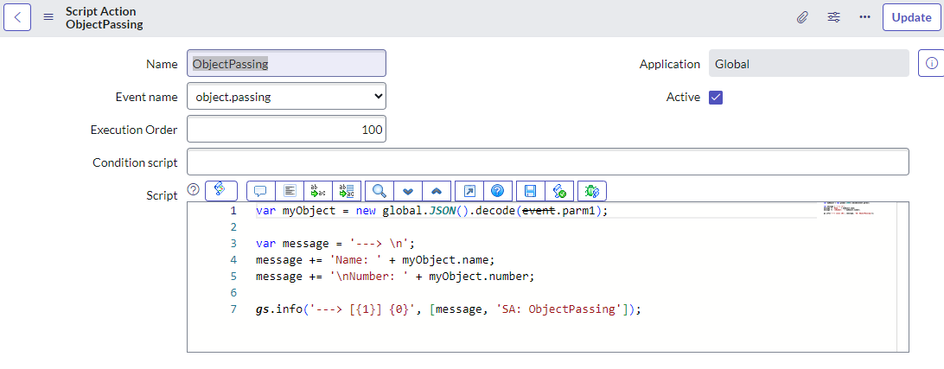Toggle the syntax editor macros icon
The image size is (944, 369).
(221, 191)
